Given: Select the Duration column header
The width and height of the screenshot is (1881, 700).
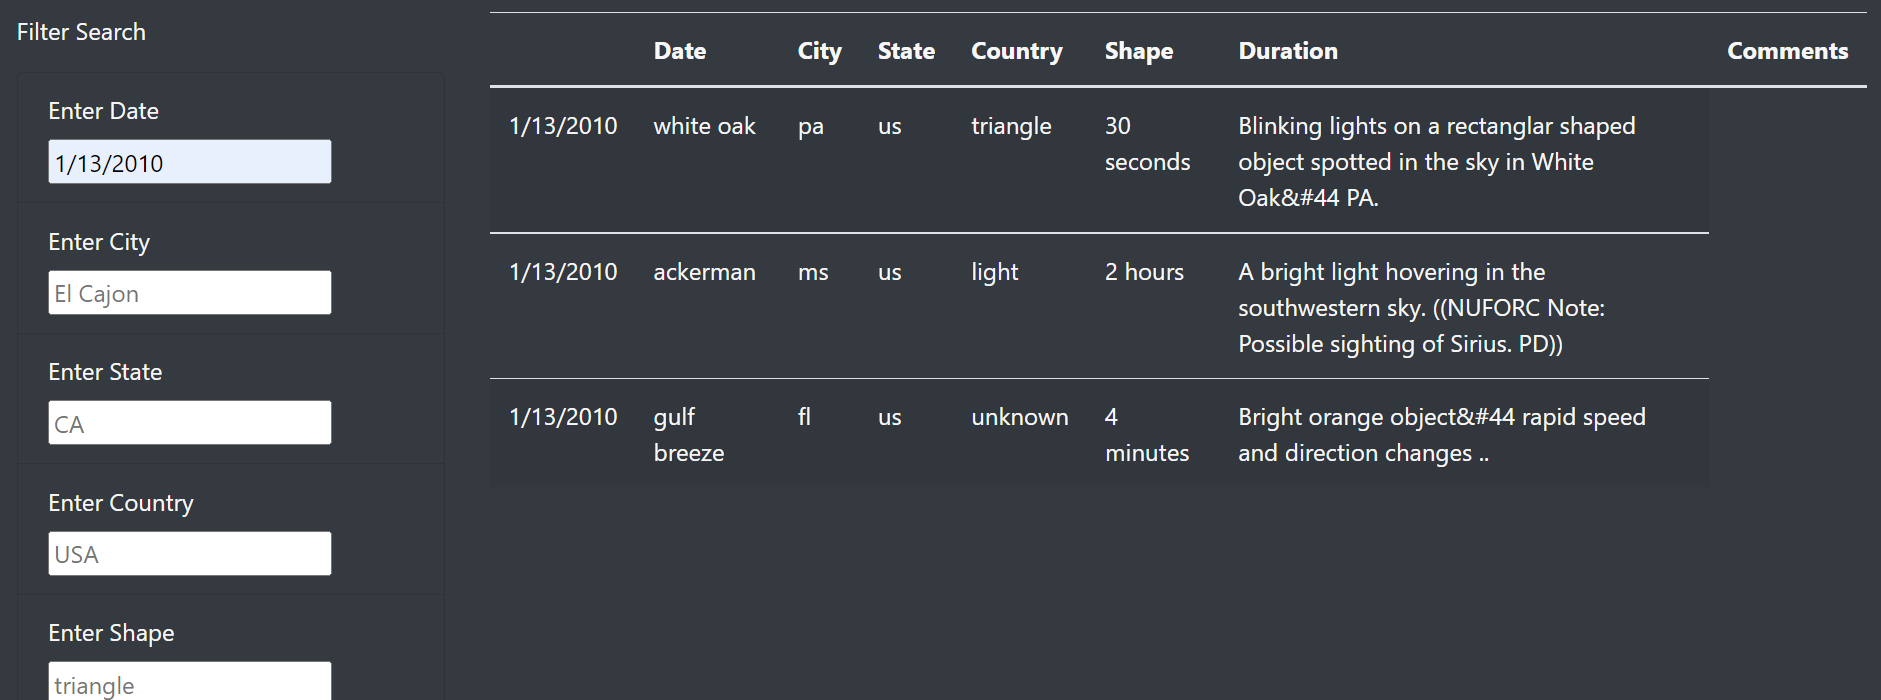Looking at the screenshot, I should click(x=1287, y=50).
